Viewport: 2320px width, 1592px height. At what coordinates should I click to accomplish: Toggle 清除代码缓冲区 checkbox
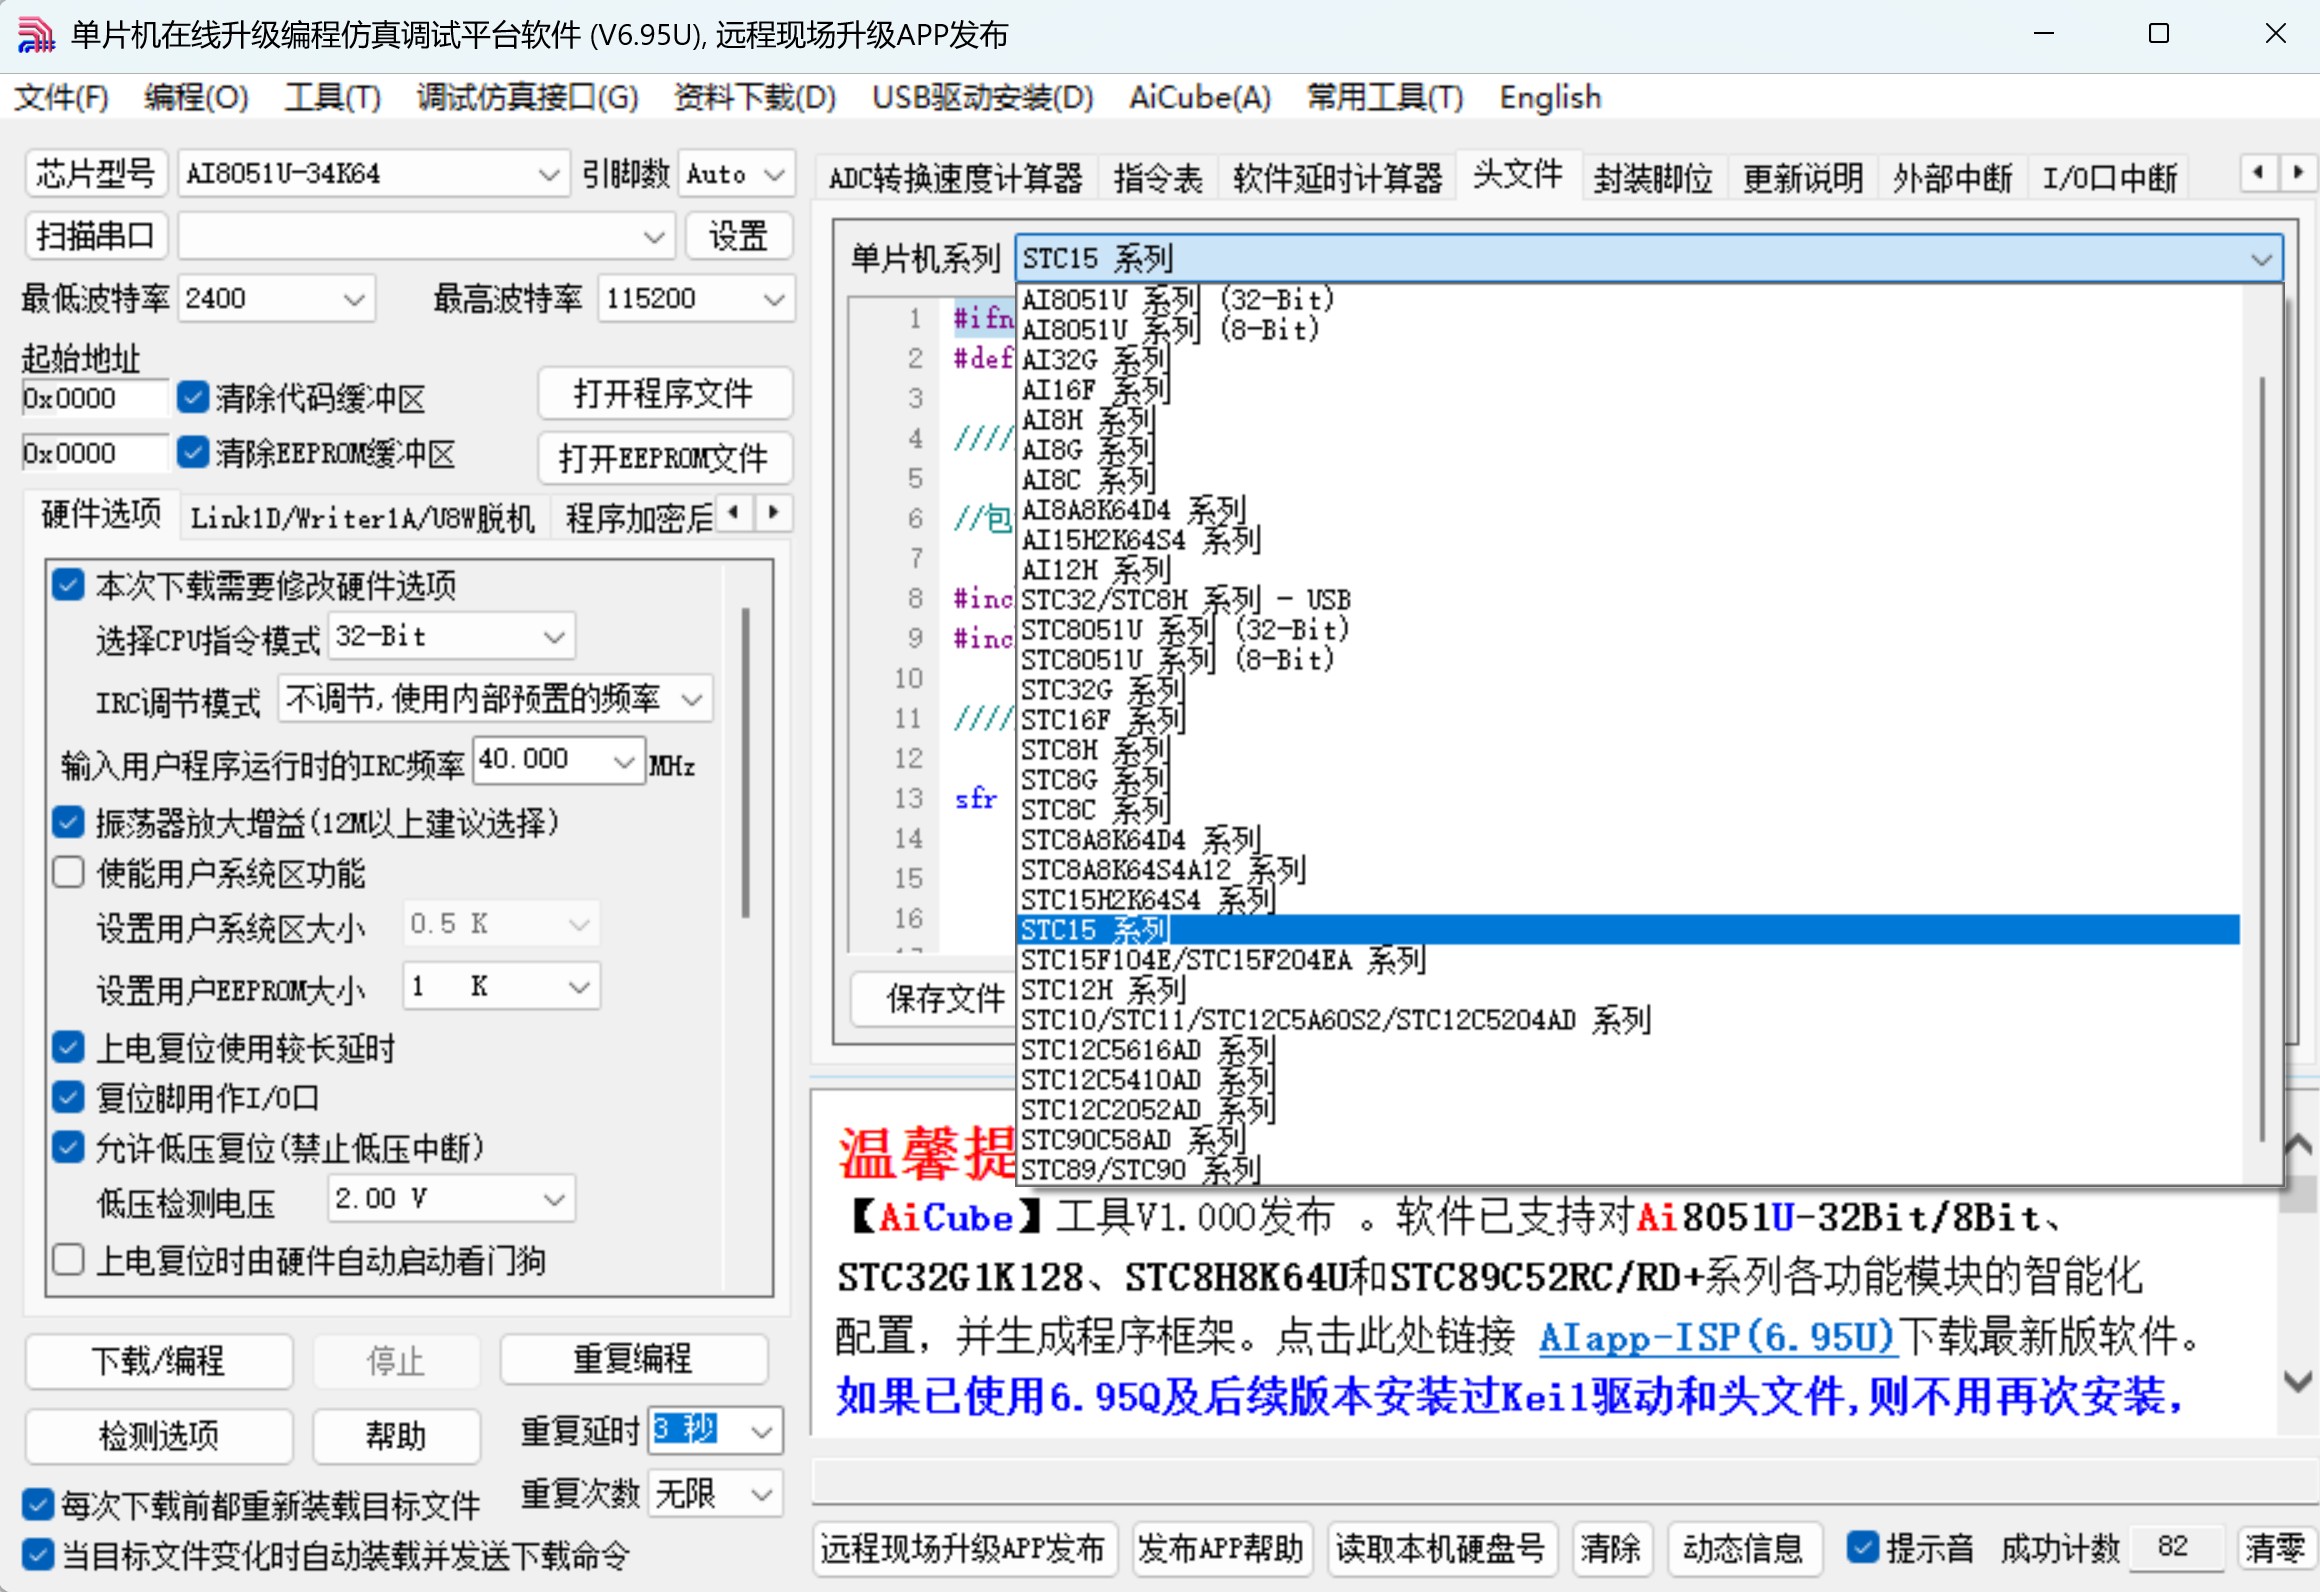tap(193, 397)
